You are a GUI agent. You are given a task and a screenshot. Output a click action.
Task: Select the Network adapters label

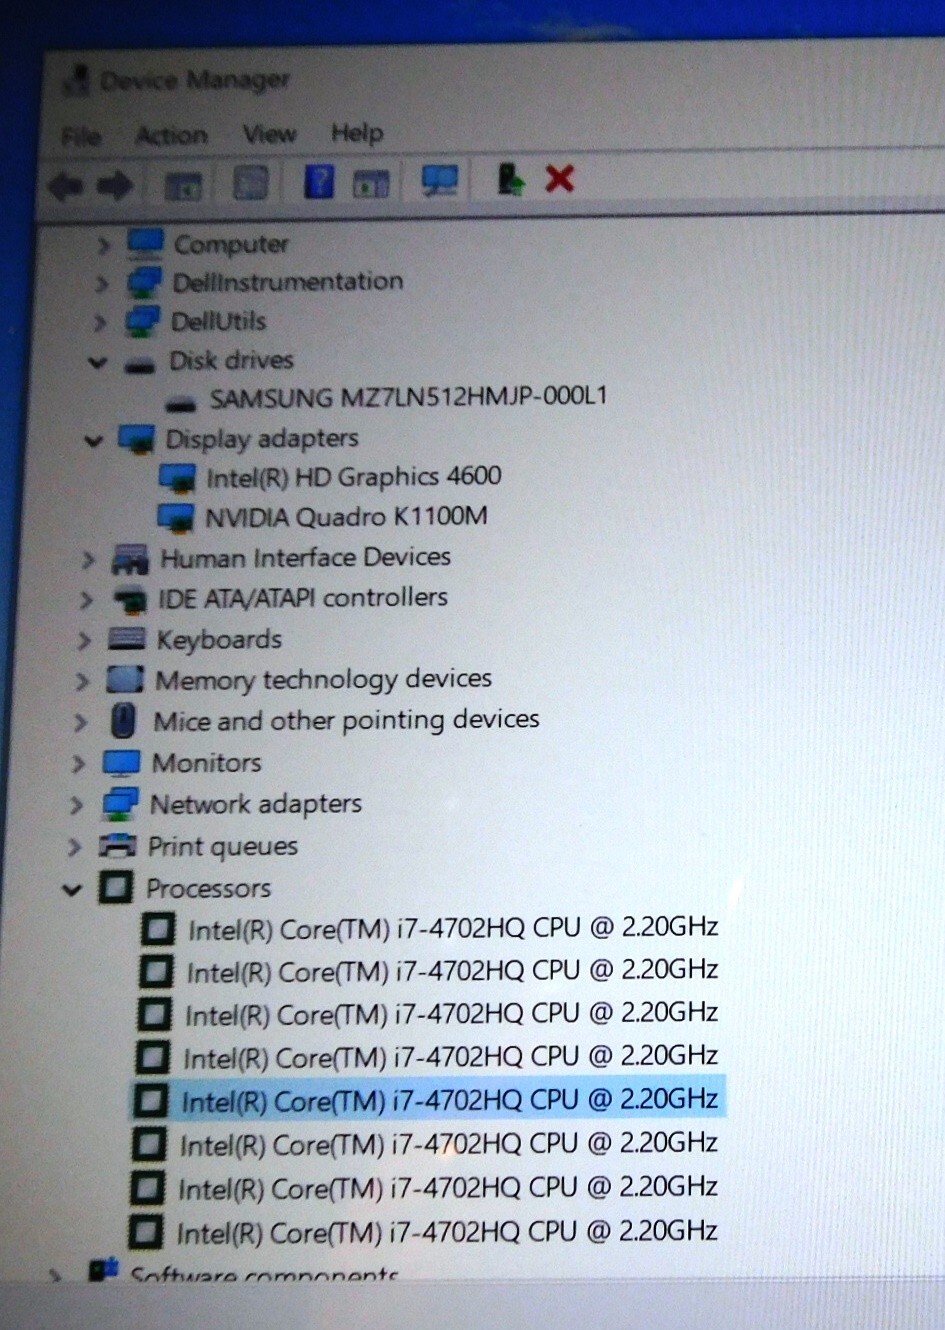click(x=256, y=804)
